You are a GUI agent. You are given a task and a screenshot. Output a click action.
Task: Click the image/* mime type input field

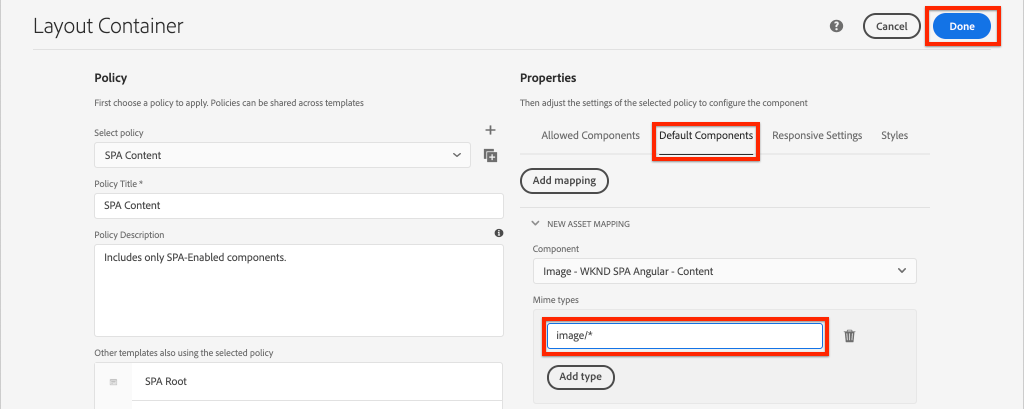(684, 336)
